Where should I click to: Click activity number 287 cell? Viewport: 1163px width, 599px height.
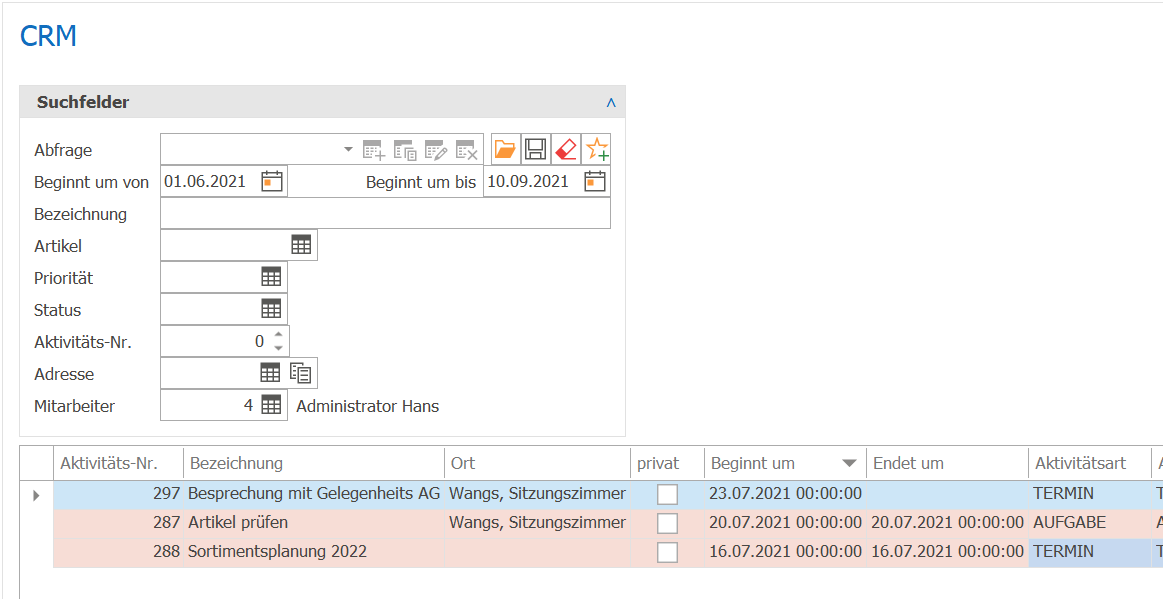[119, 523]
